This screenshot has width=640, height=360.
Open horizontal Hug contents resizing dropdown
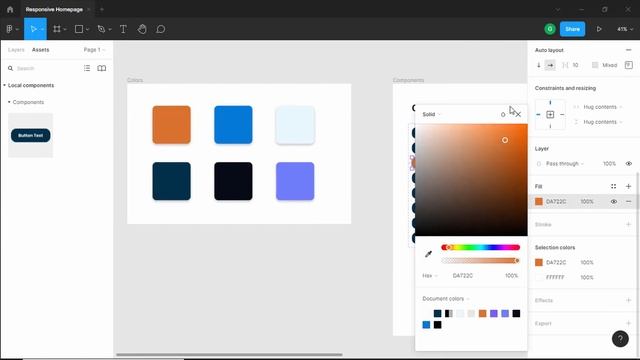(602, 107)
